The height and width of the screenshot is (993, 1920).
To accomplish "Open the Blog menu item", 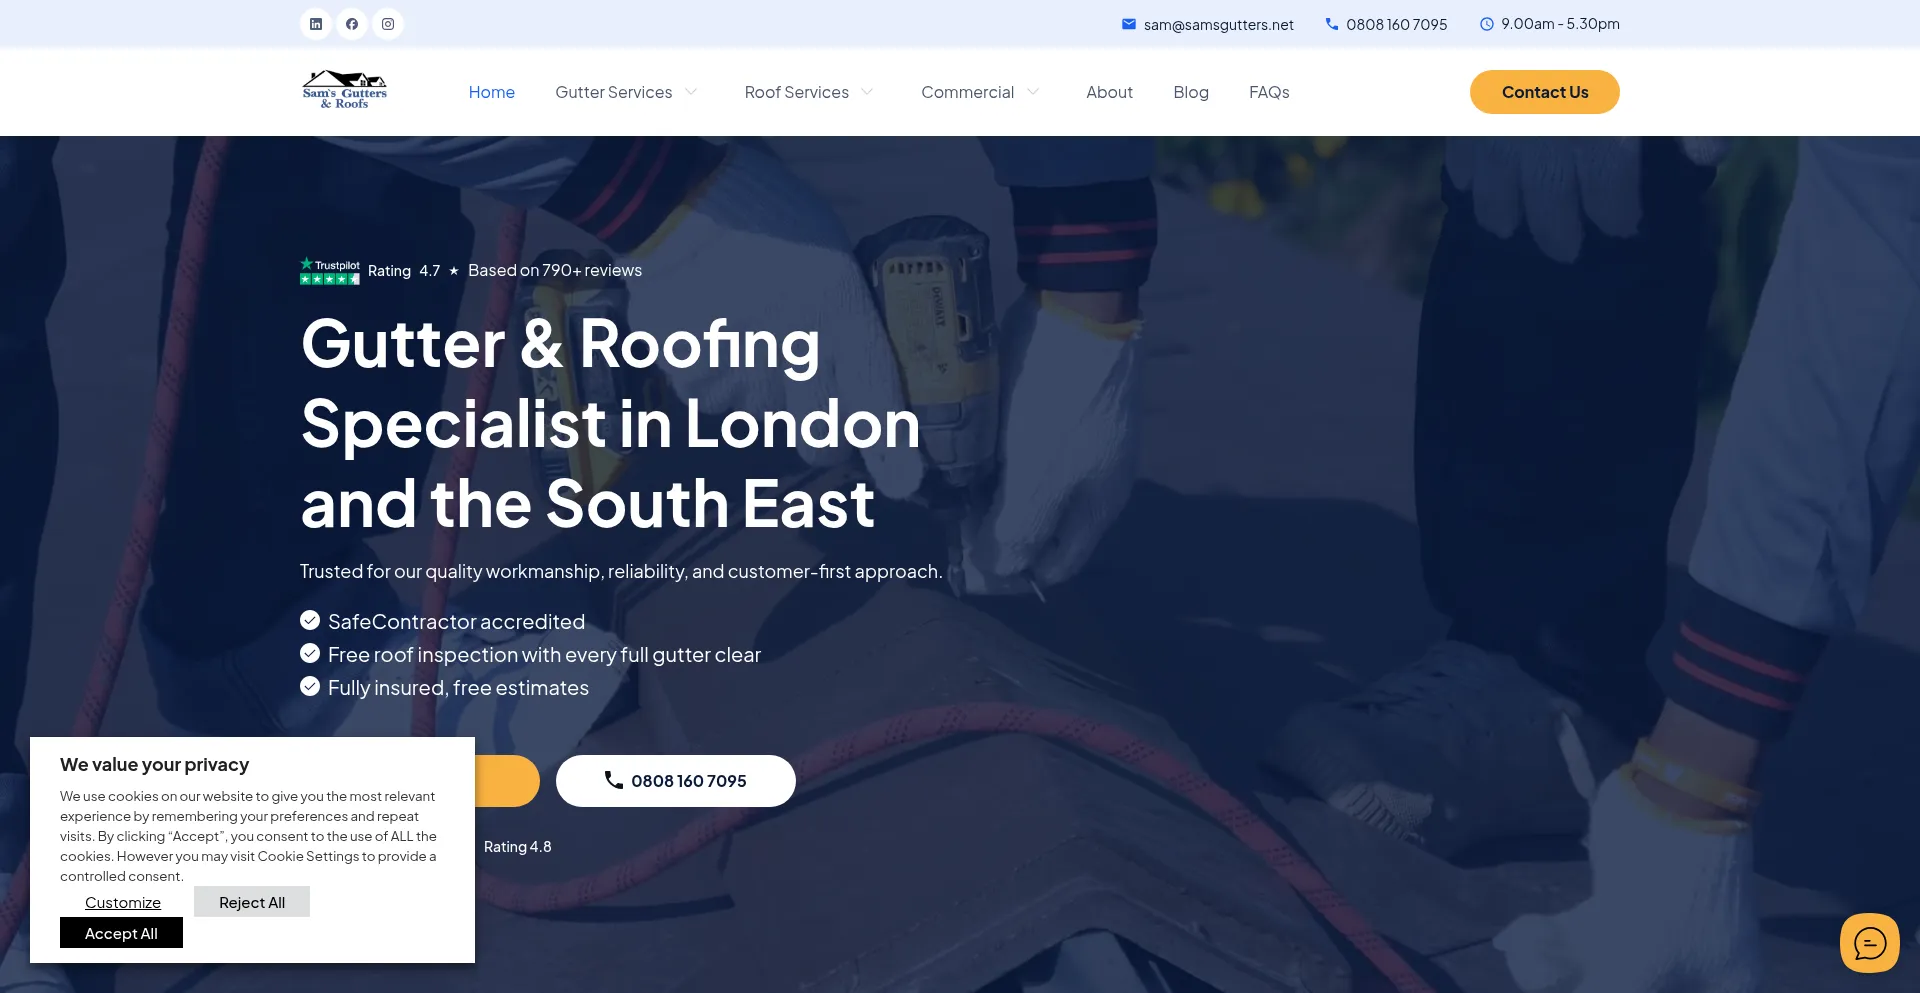I will coord(1191,92).
